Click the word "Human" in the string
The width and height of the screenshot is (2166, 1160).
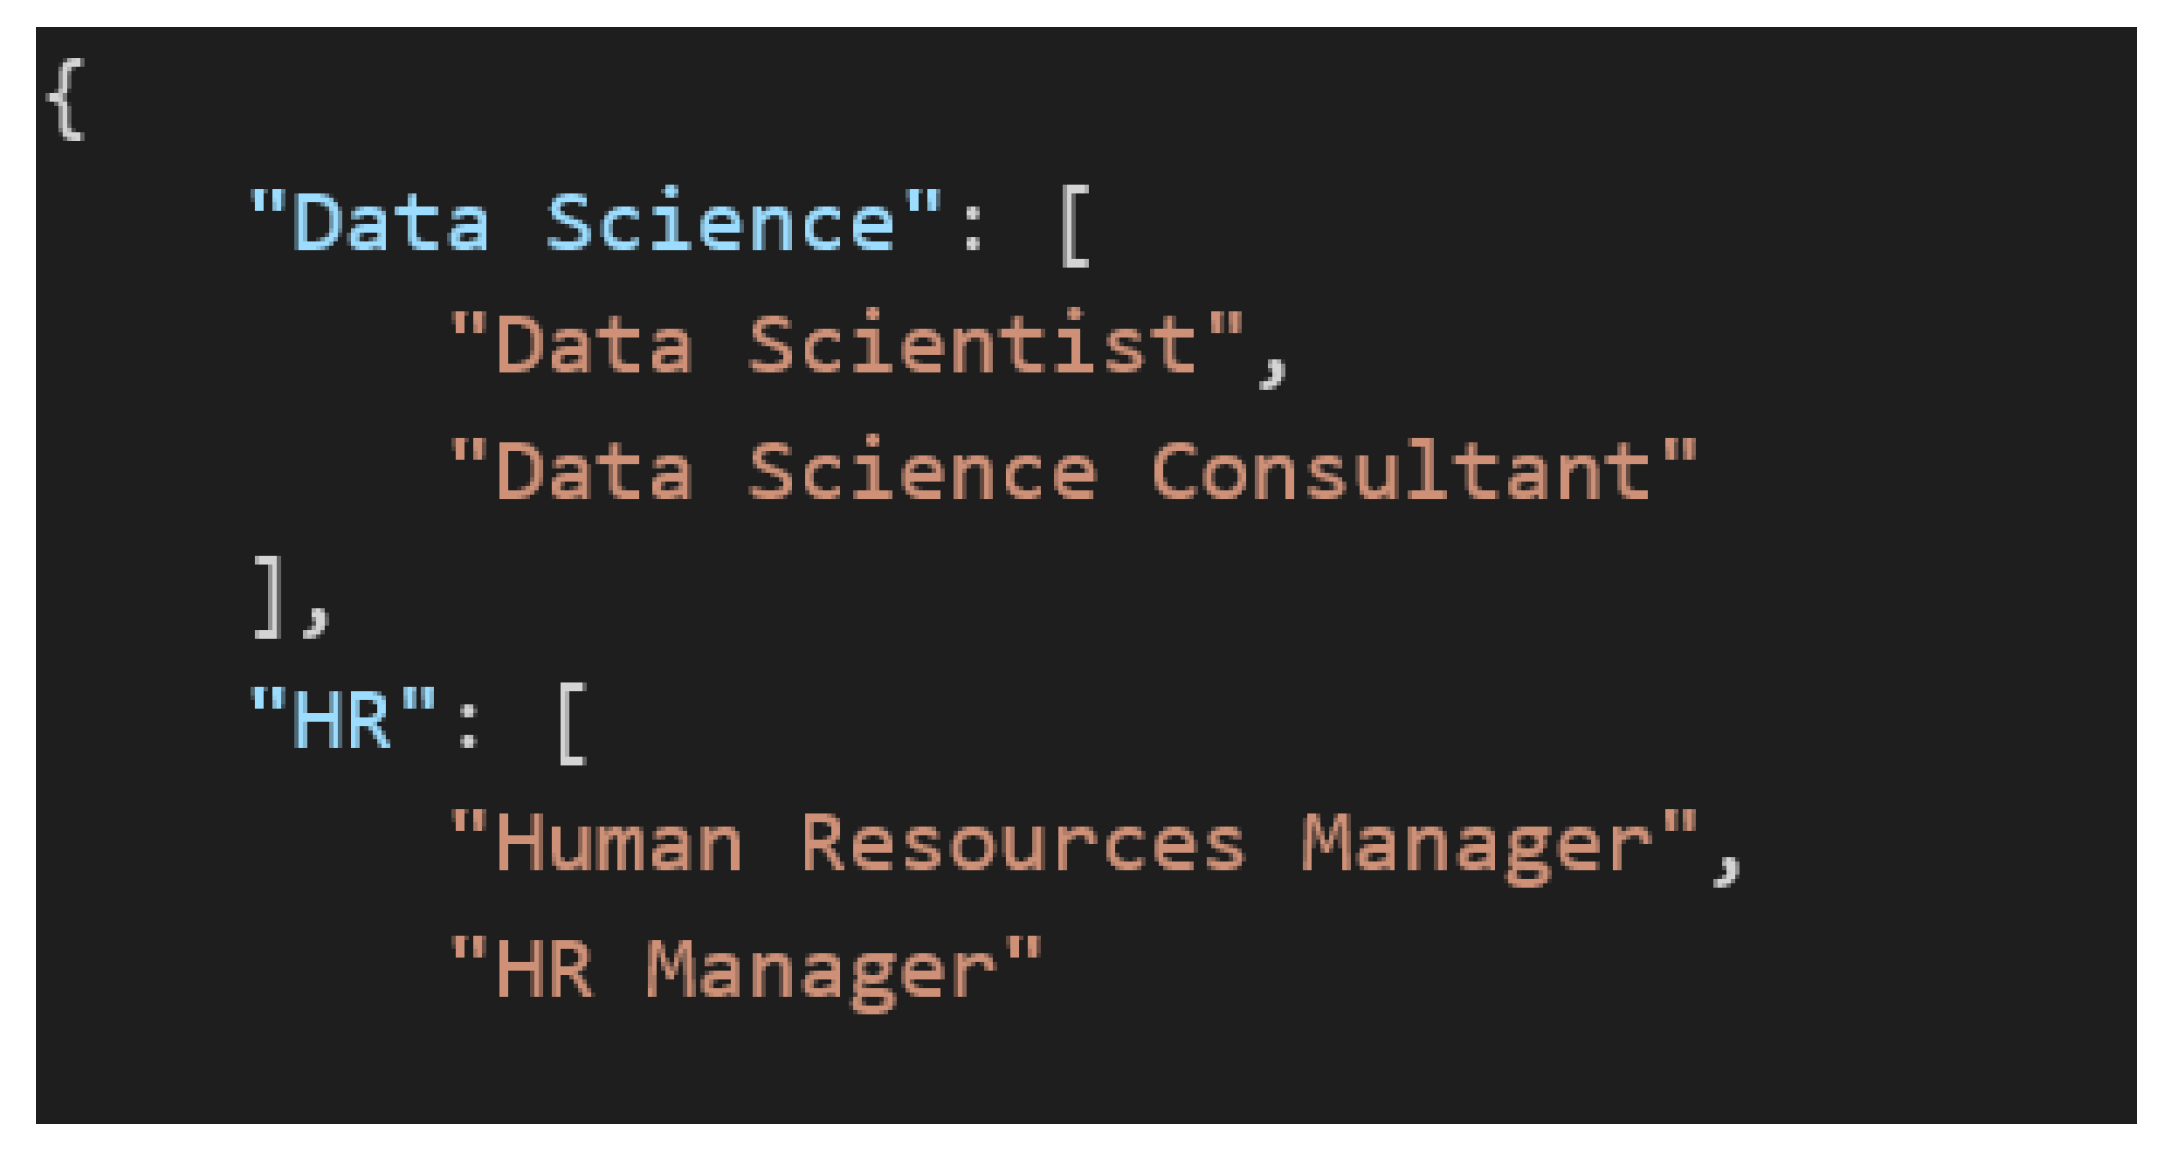pyautogui.click(x=618, y=844)
